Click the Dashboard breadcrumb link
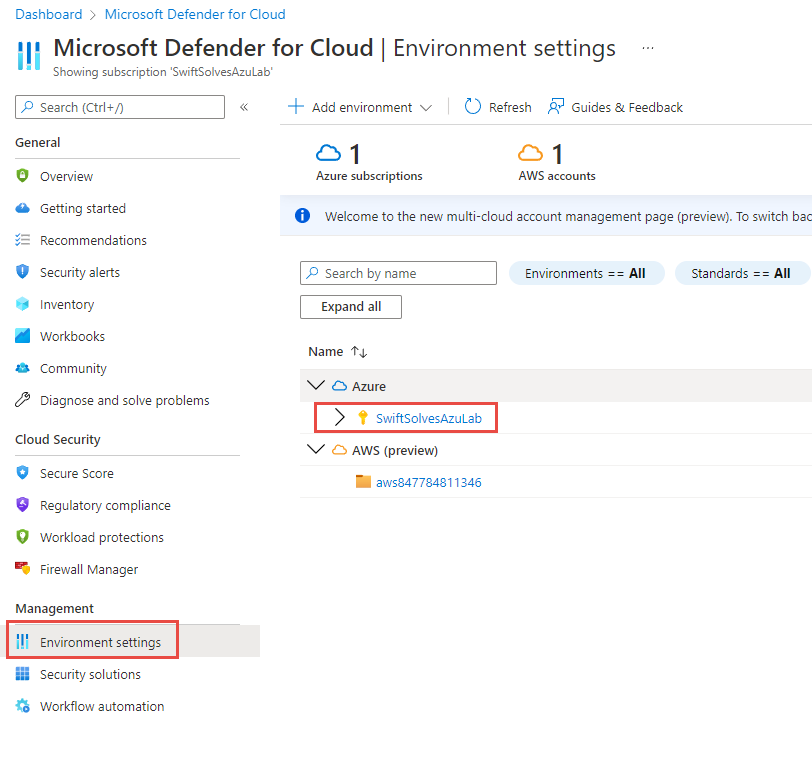The height and width of the screenshot is (776, 812). coord(49,14)
